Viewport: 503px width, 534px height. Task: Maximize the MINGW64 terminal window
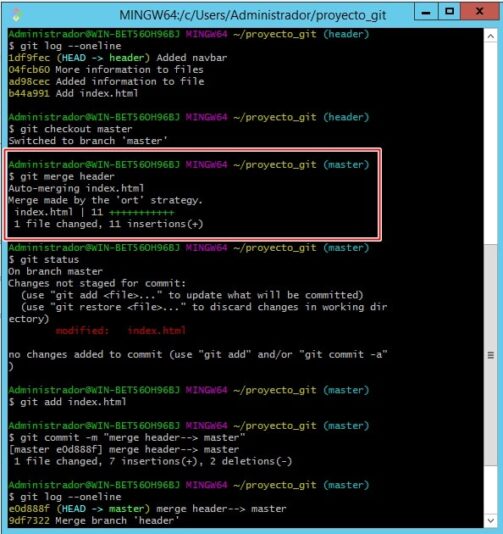point(449,12)
